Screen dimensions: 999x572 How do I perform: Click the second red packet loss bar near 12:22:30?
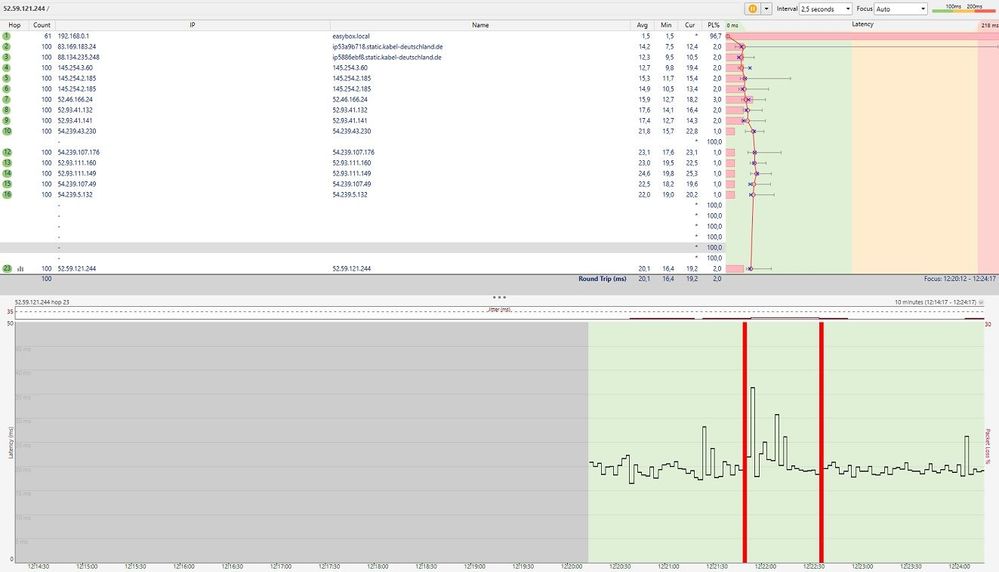pyautogui.click(x=821, y=442)
